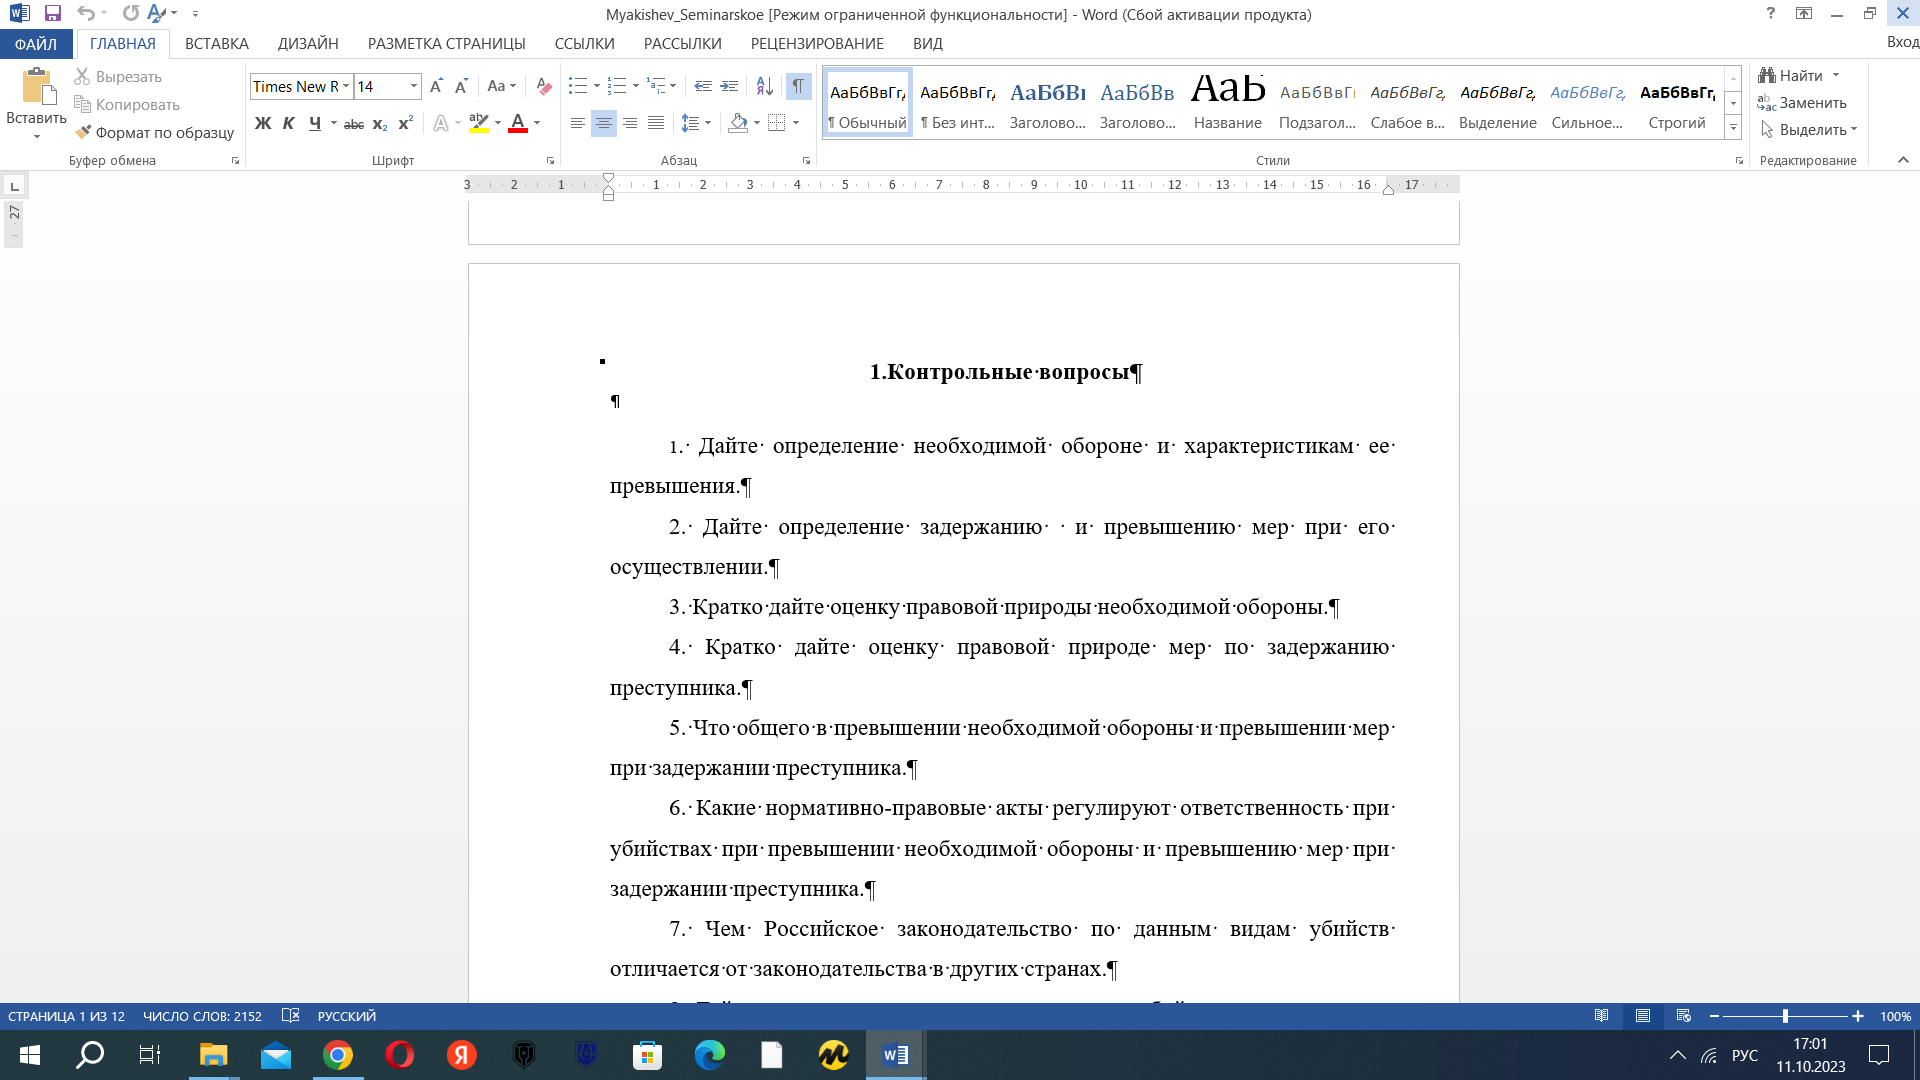Toggle underline (Ч) formatting
This screenshot has height=1080, width=1920.
tap(315, 123)
